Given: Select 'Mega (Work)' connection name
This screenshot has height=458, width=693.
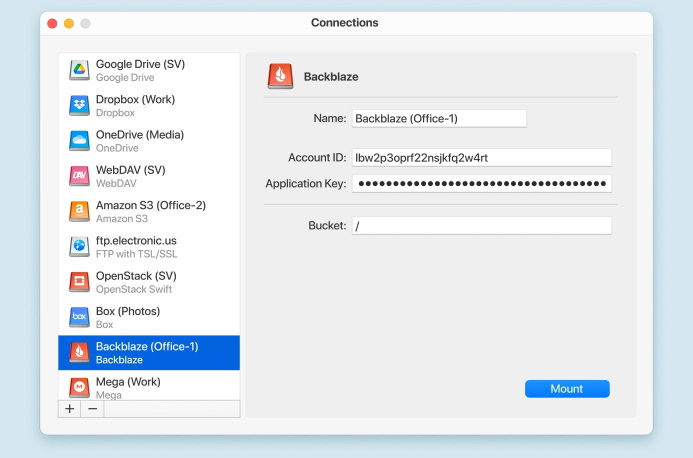Looking at the screenshot, I should [x=128, y=382].
